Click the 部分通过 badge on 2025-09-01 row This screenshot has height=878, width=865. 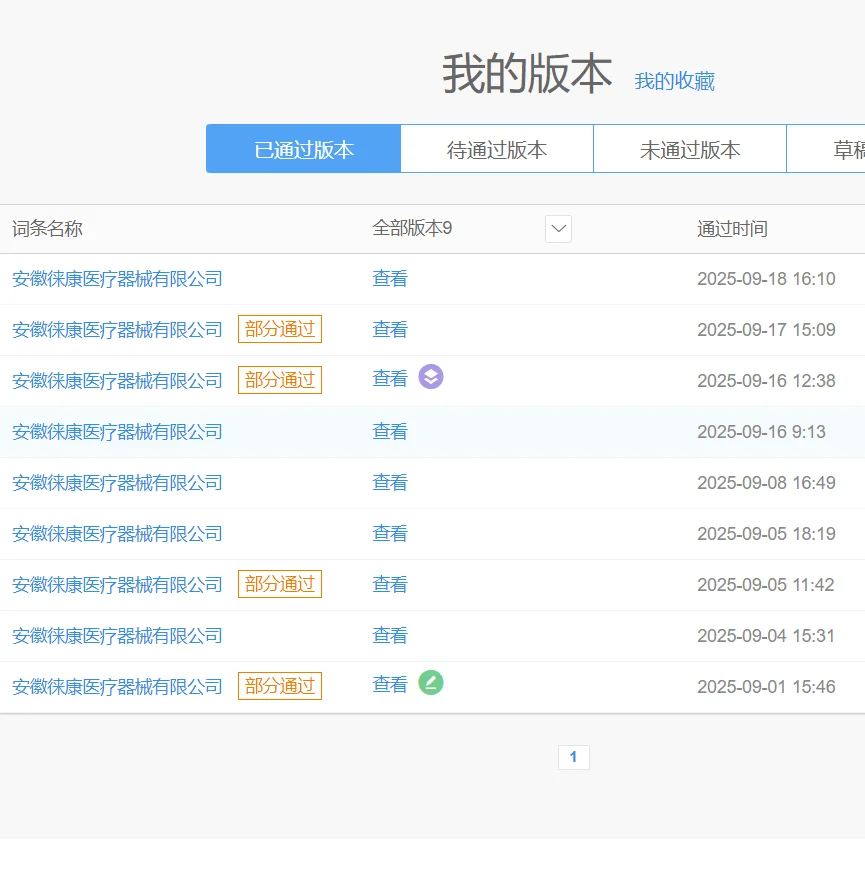pos(279,685)
